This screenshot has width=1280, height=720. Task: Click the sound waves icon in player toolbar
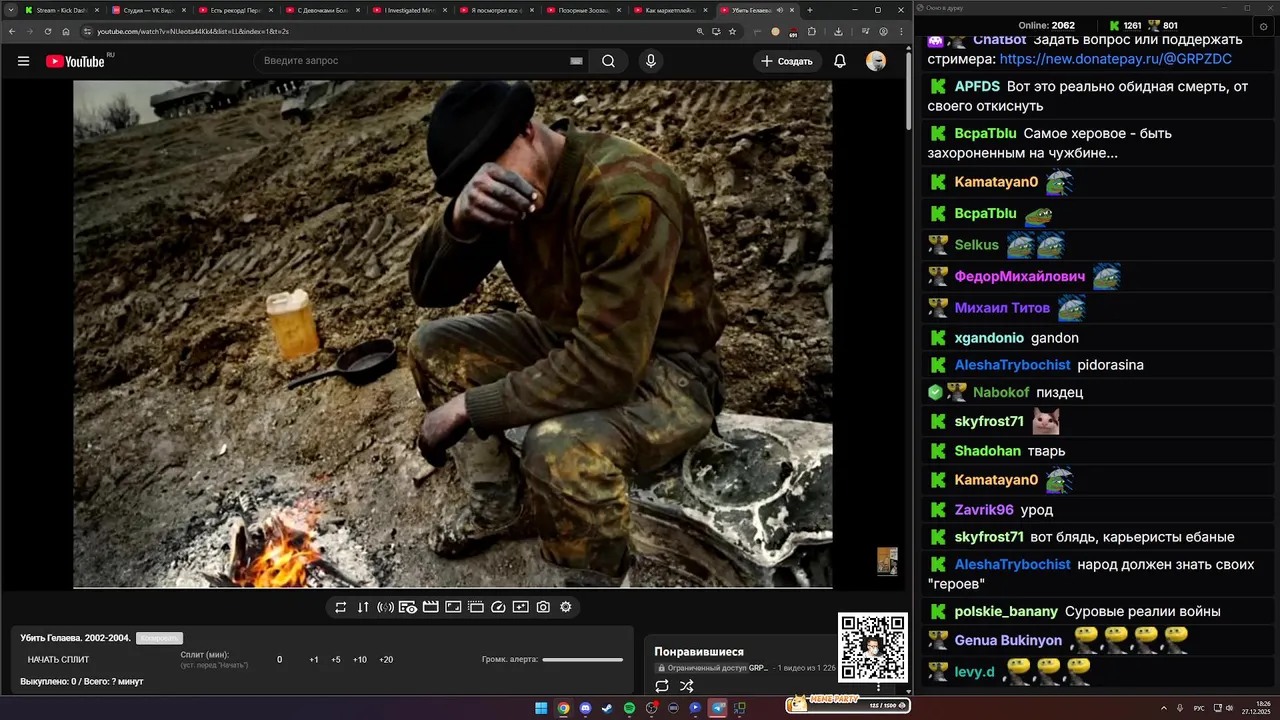click(x=385, y=607)
